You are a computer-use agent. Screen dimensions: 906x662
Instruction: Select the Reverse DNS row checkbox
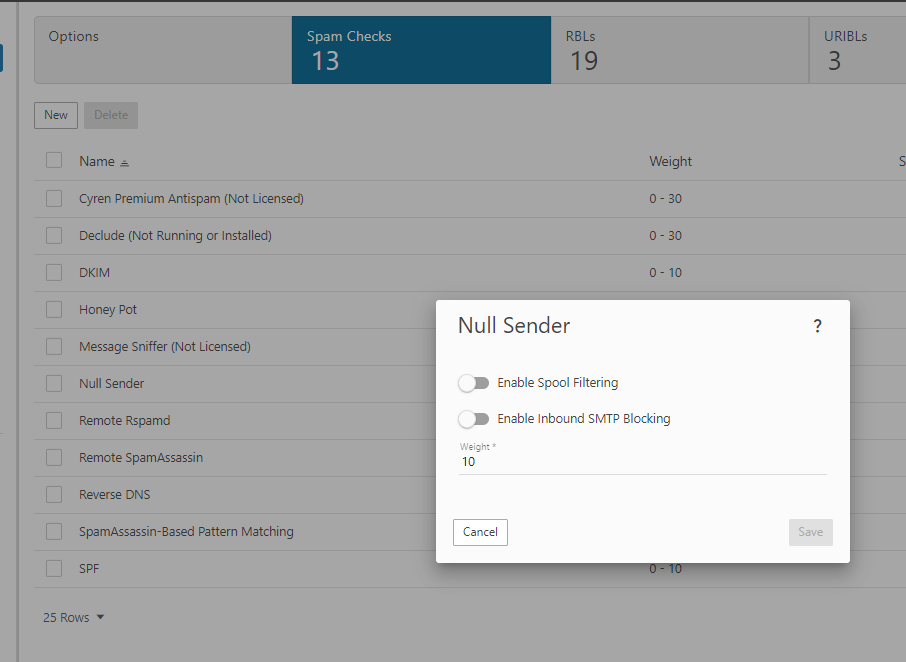pos(54,494)
